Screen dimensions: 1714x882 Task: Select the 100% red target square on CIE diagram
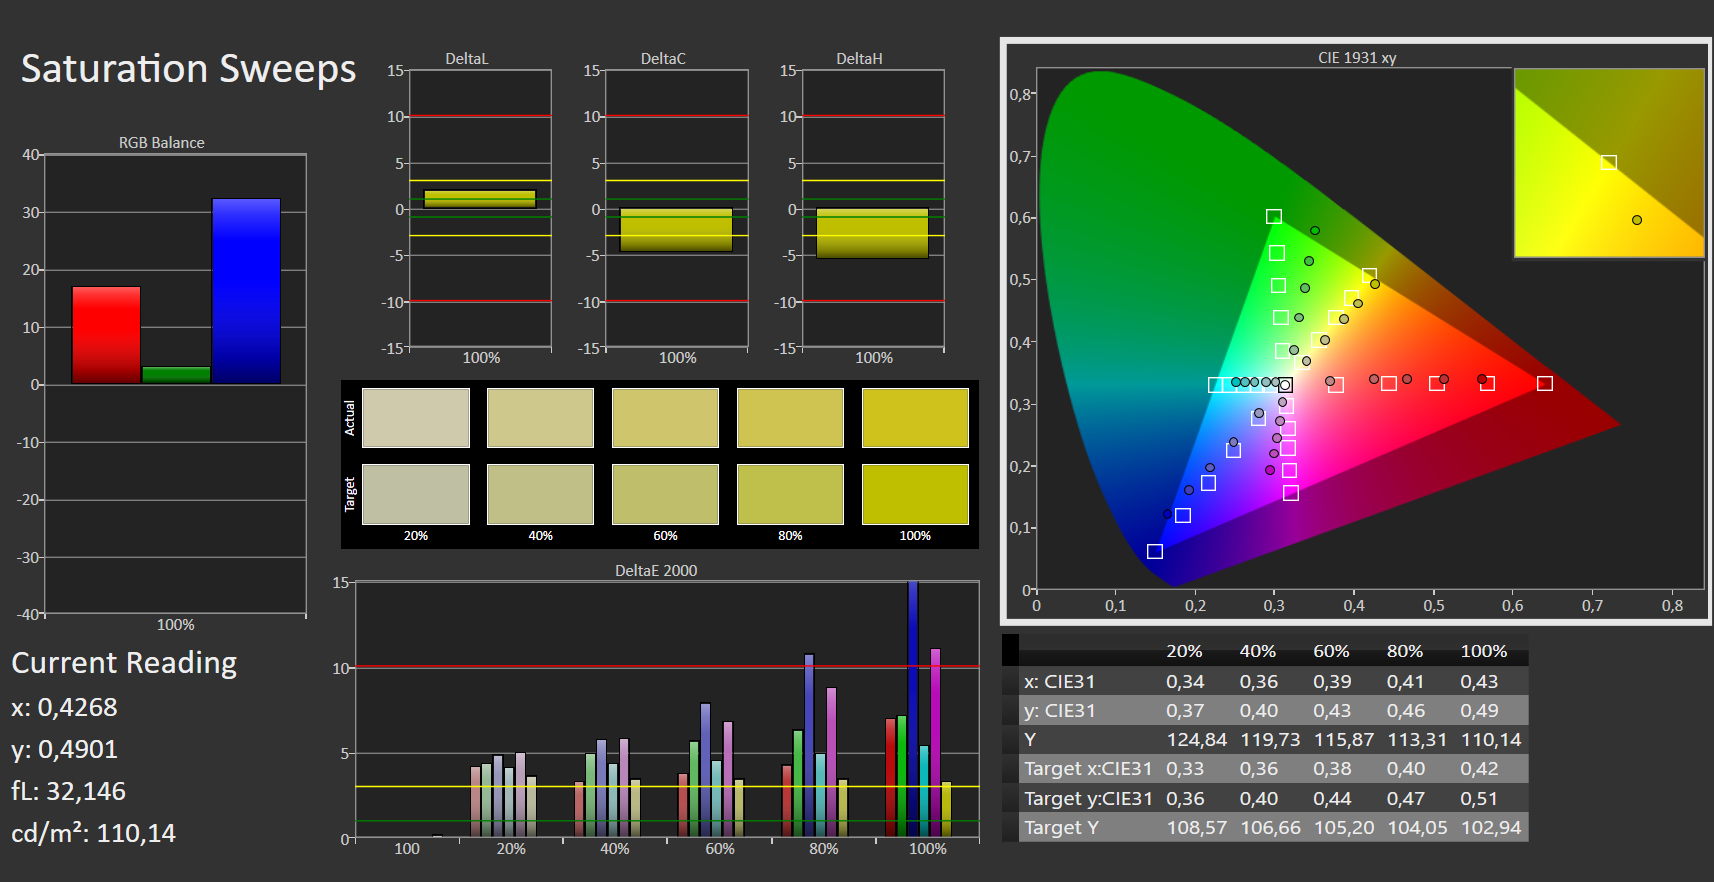[1545, 383]
